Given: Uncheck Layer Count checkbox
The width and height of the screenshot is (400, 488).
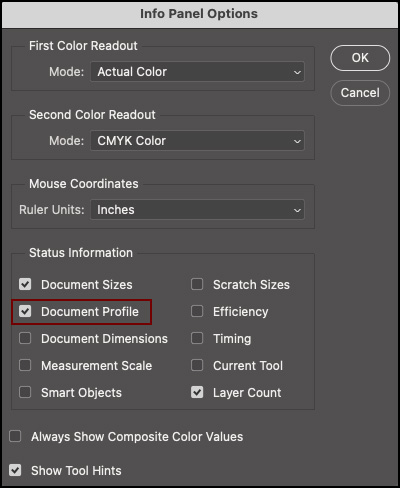Looking at the screenshot, I should point(197,392).
